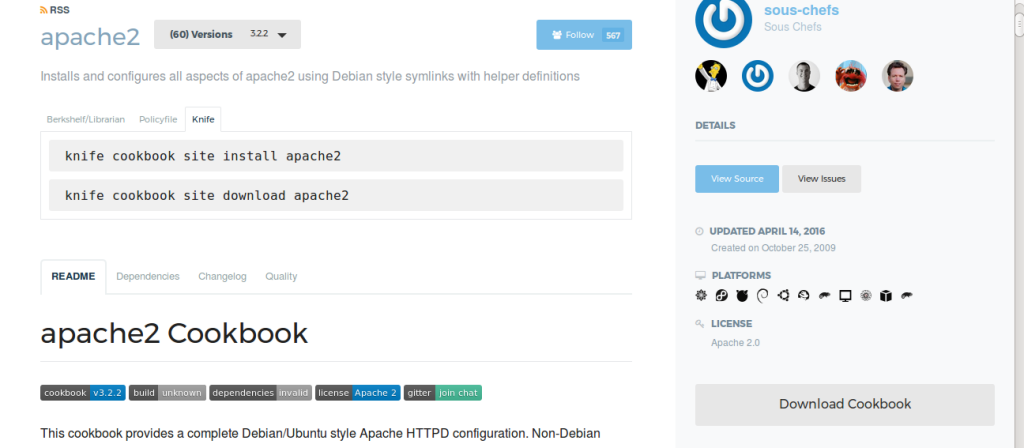This screenshot has width=1024, height=448.
Task: Click the Debian swirl platform icon
Action: [x=762, y=296]
